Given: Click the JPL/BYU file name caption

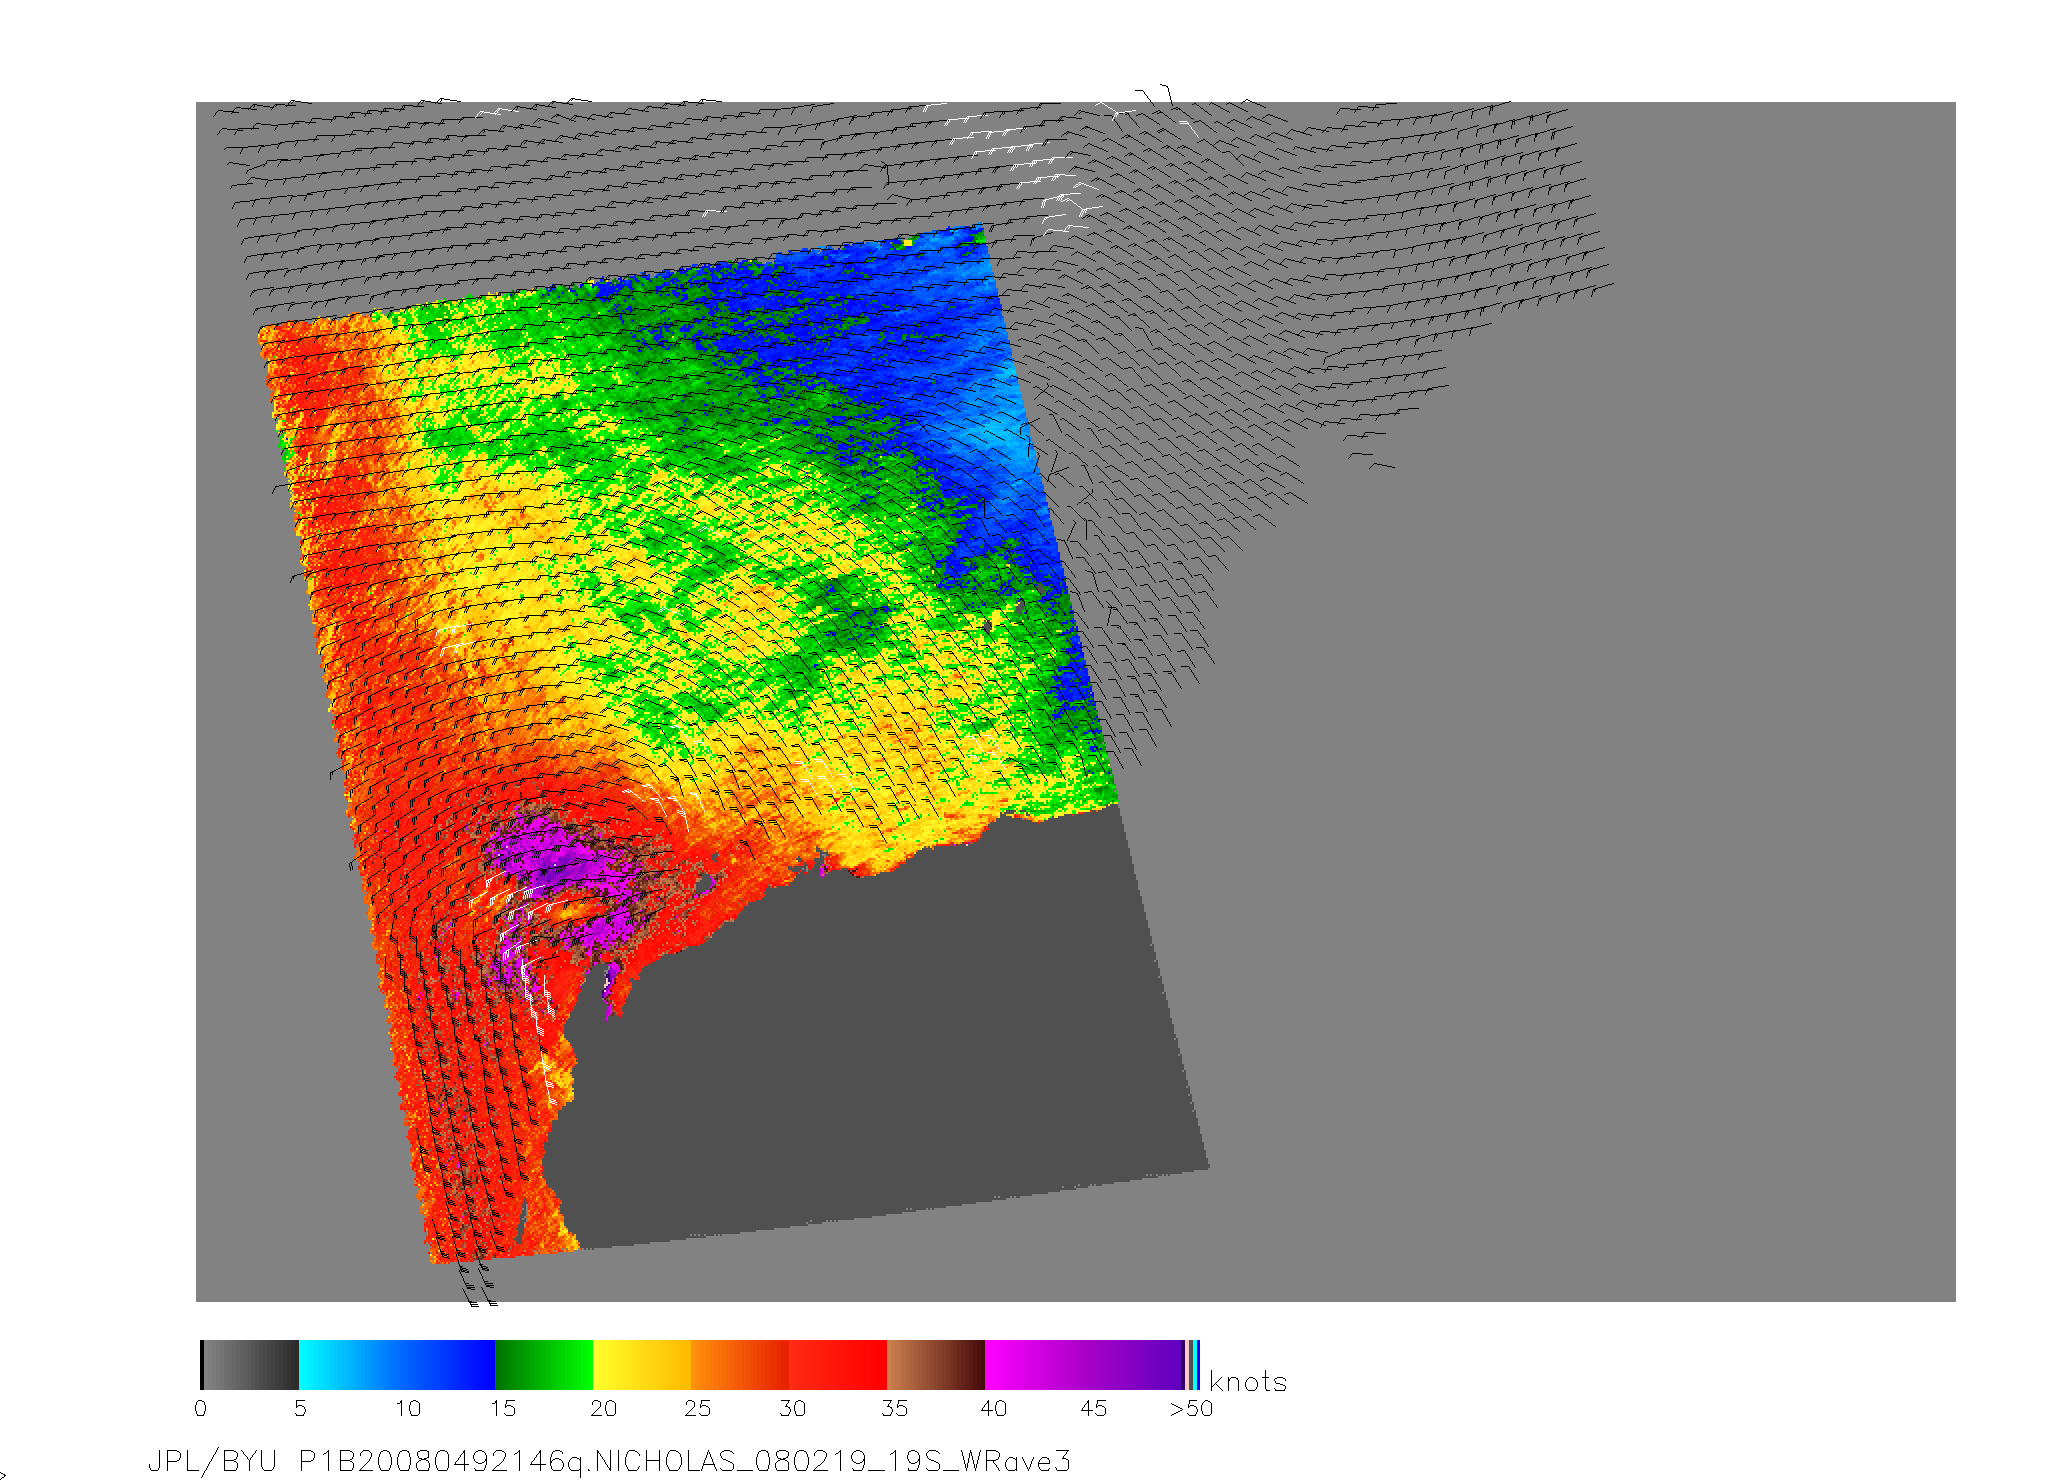Looking at the screenshot, I should [x=609, y=1462].
